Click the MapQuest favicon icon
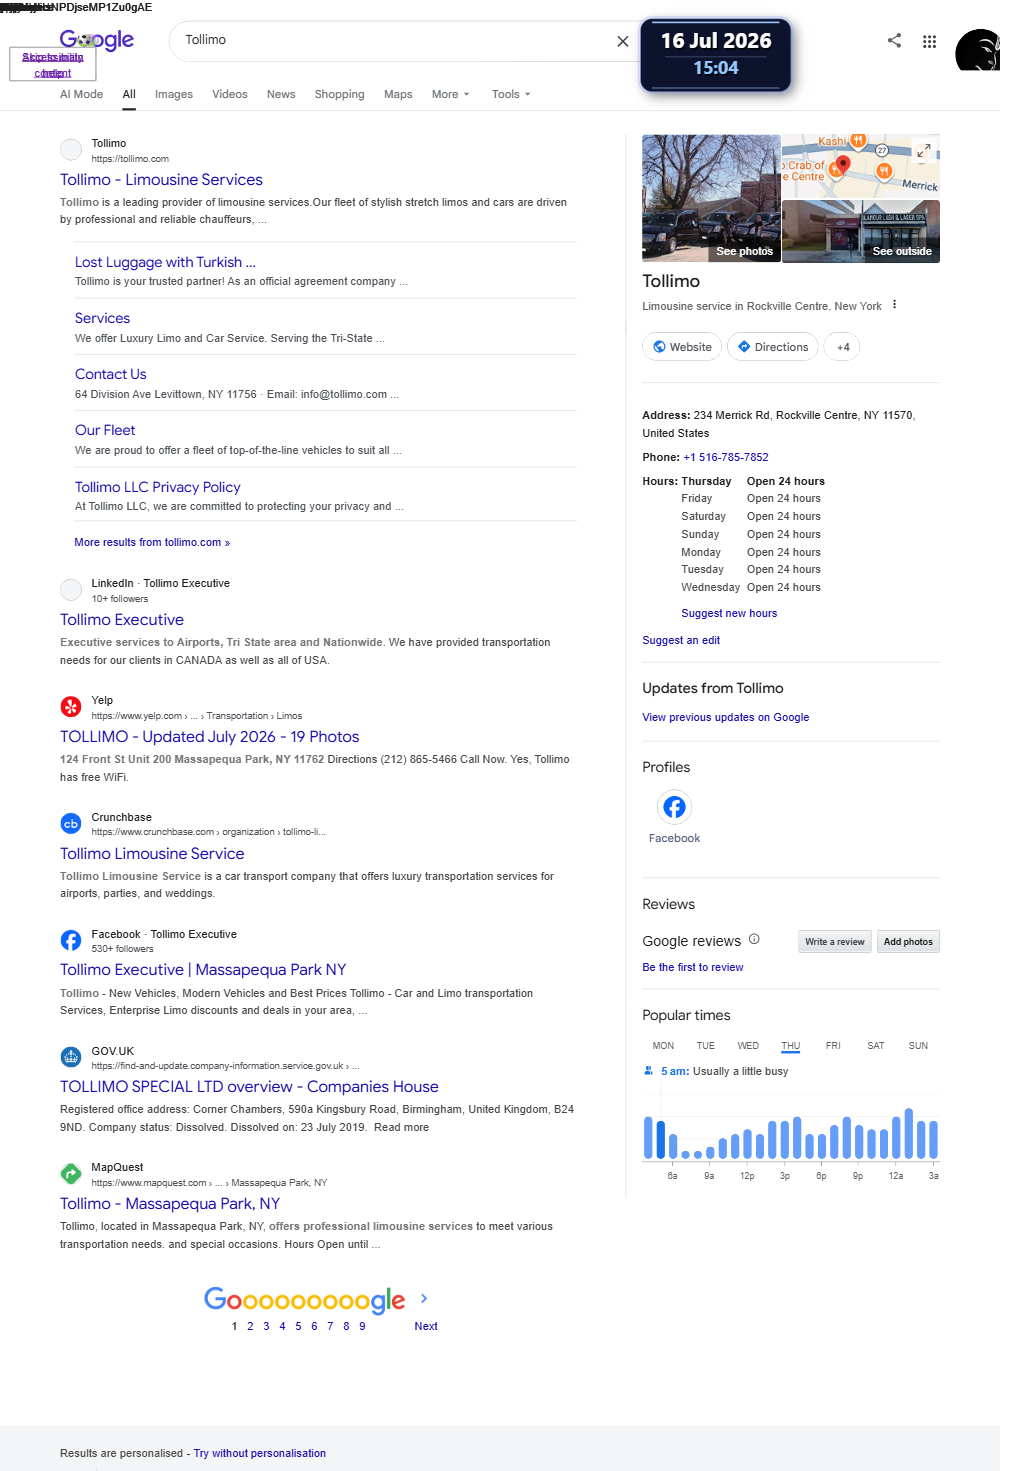 pyautogui.click(x=71, y=1174)
